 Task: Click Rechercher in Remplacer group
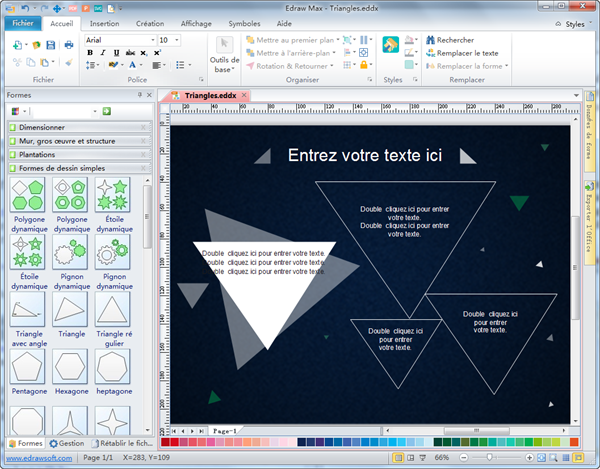point(450,40)
